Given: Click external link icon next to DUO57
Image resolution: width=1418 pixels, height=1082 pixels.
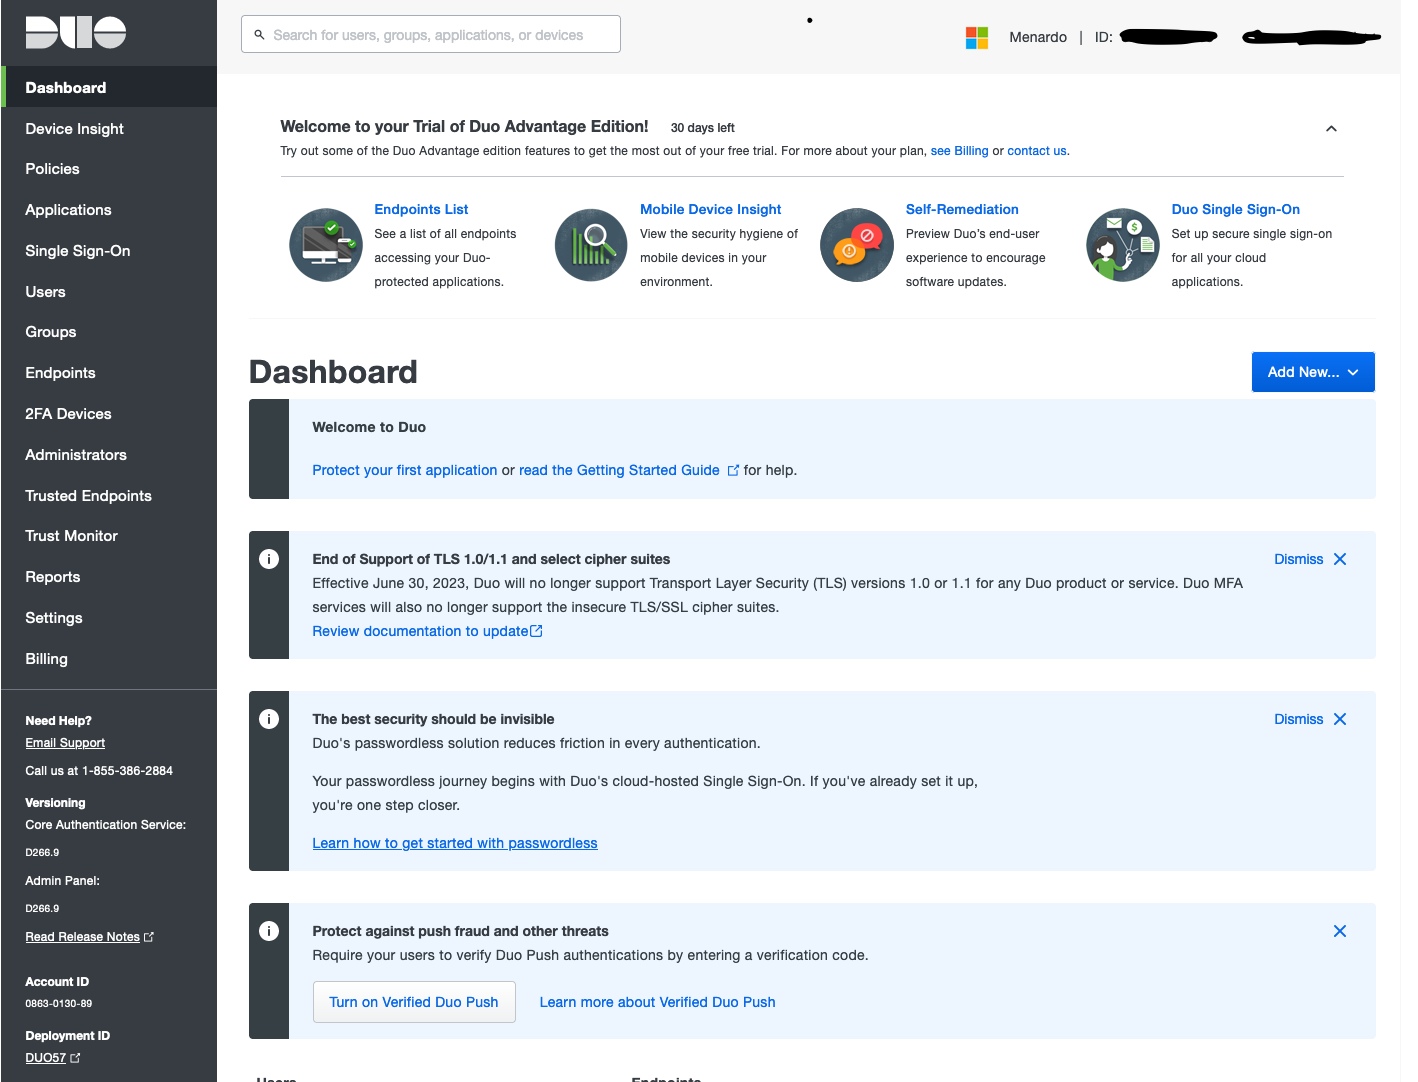Looking at the screenshot, I should click(76, 1058).
